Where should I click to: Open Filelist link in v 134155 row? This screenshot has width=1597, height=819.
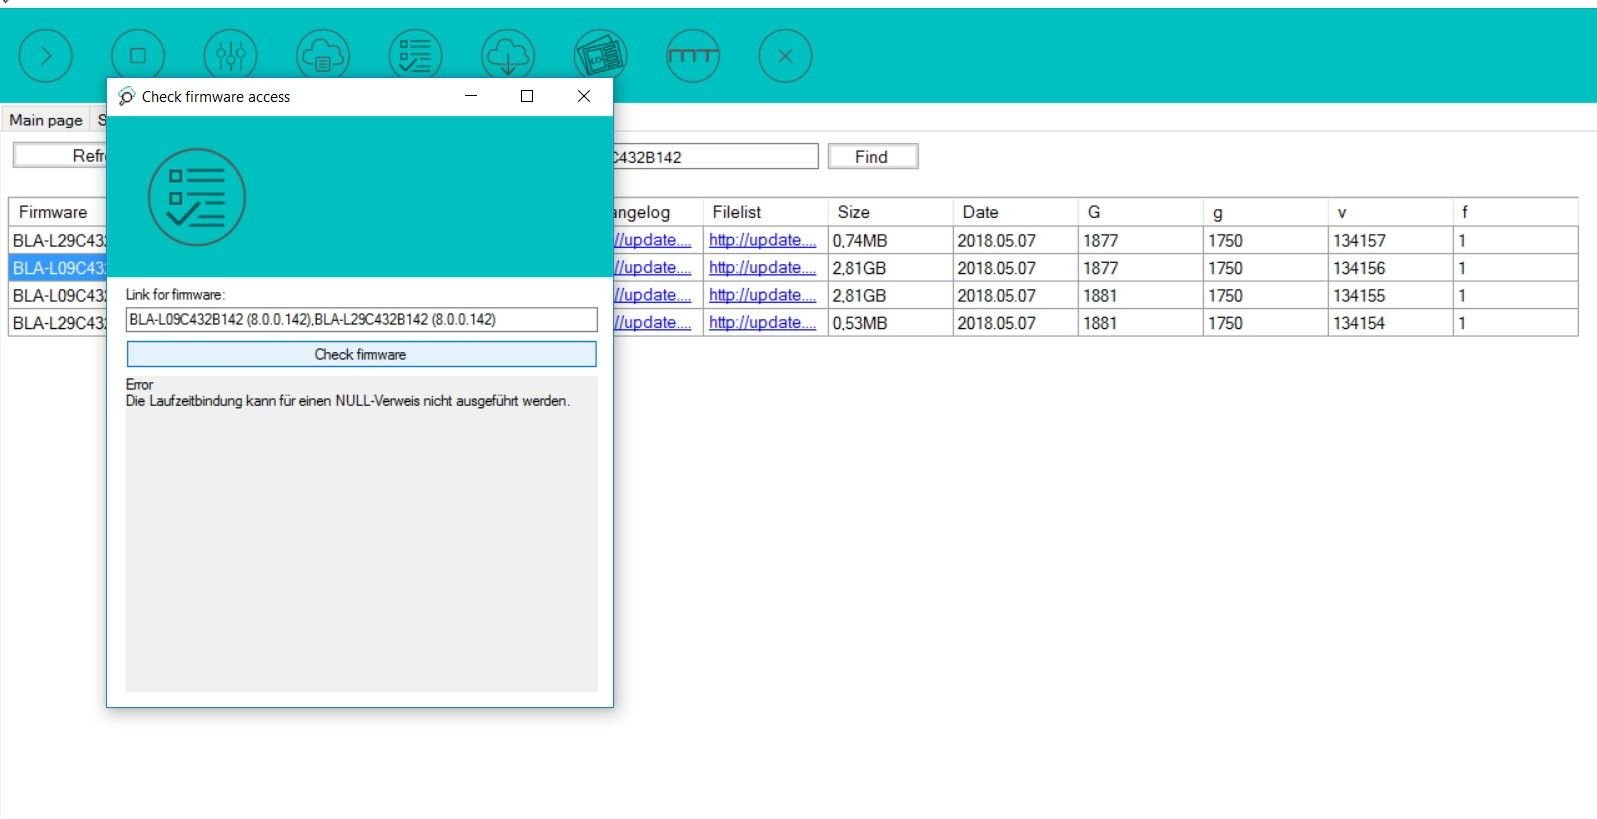click(763, 295)
